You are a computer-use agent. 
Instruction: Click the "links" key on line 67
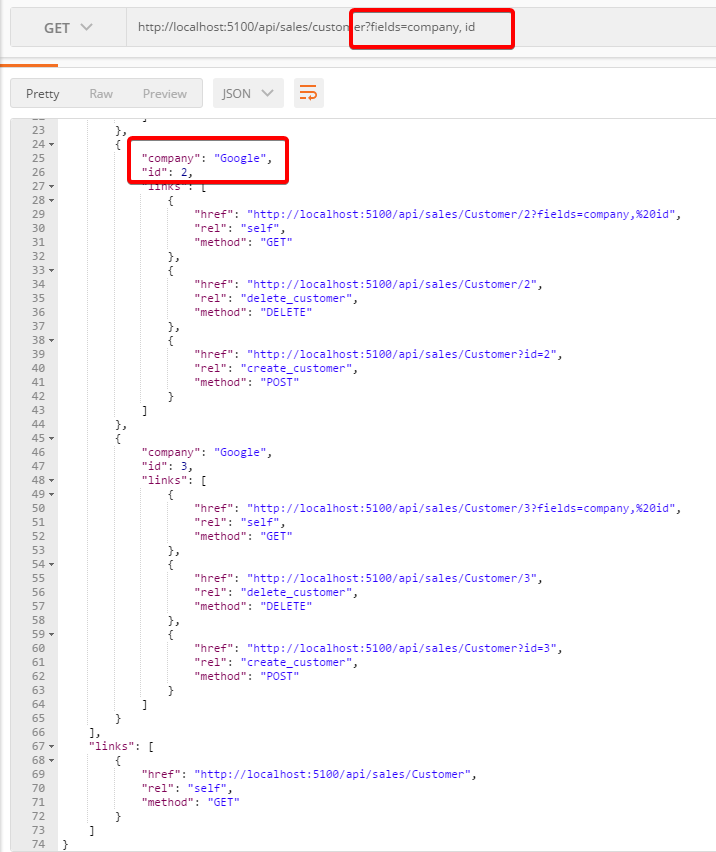[x=111, y=747]
